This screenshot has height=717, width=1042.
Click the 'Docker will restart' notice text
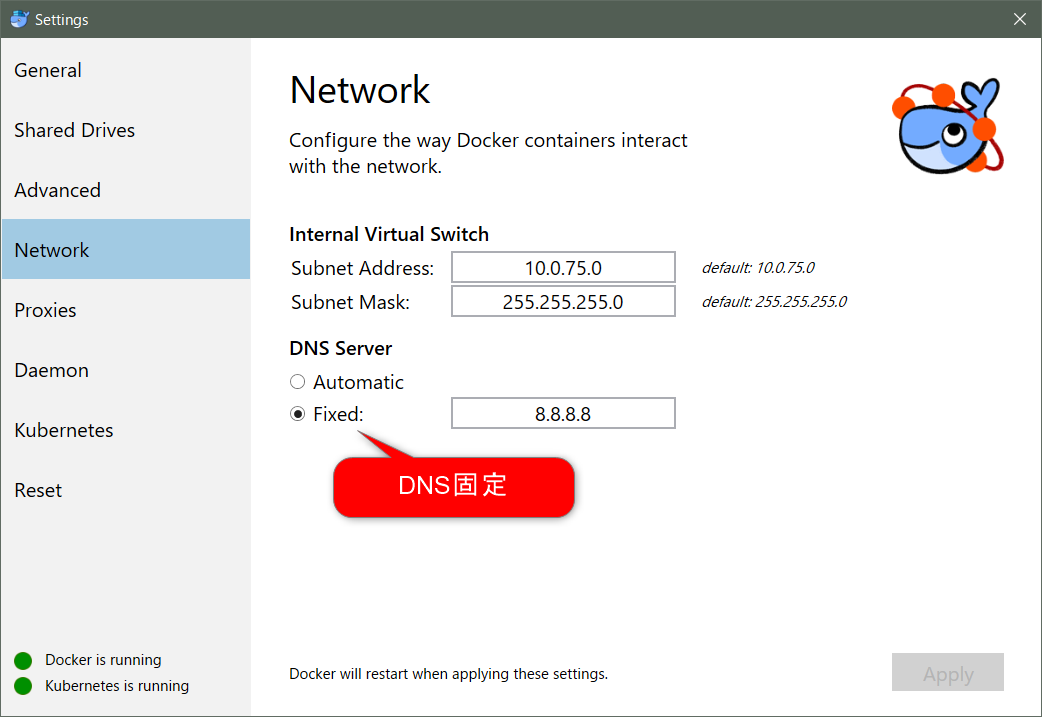449,673
